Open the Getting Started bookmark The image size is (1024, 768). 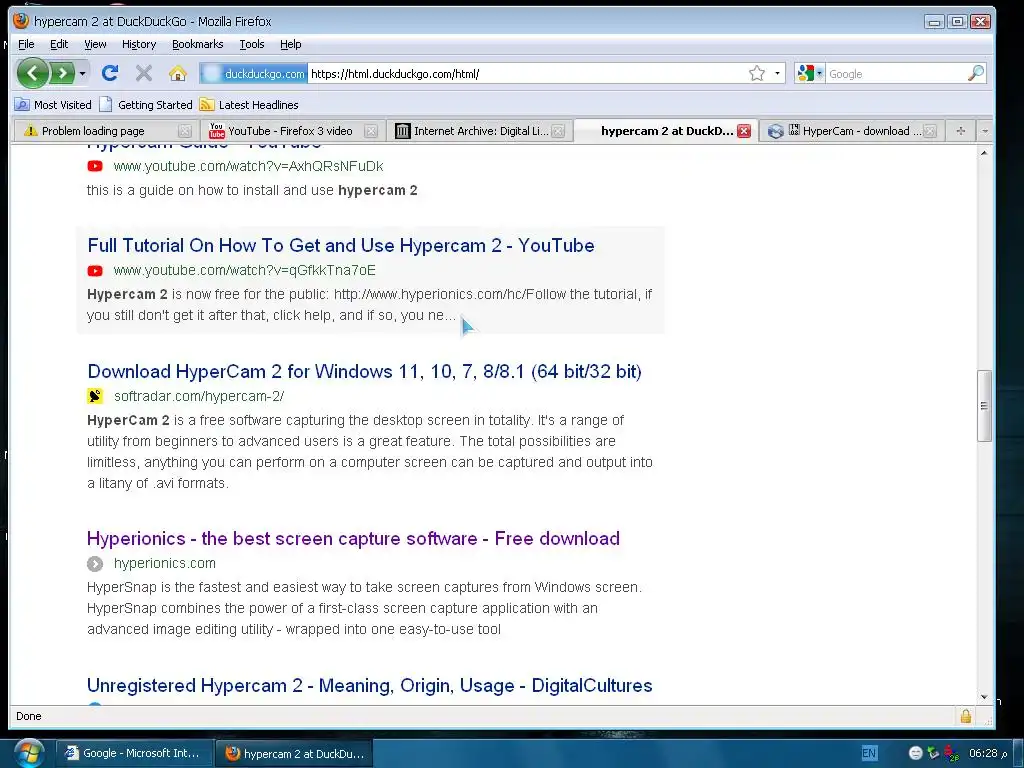[x=146, y=104]
